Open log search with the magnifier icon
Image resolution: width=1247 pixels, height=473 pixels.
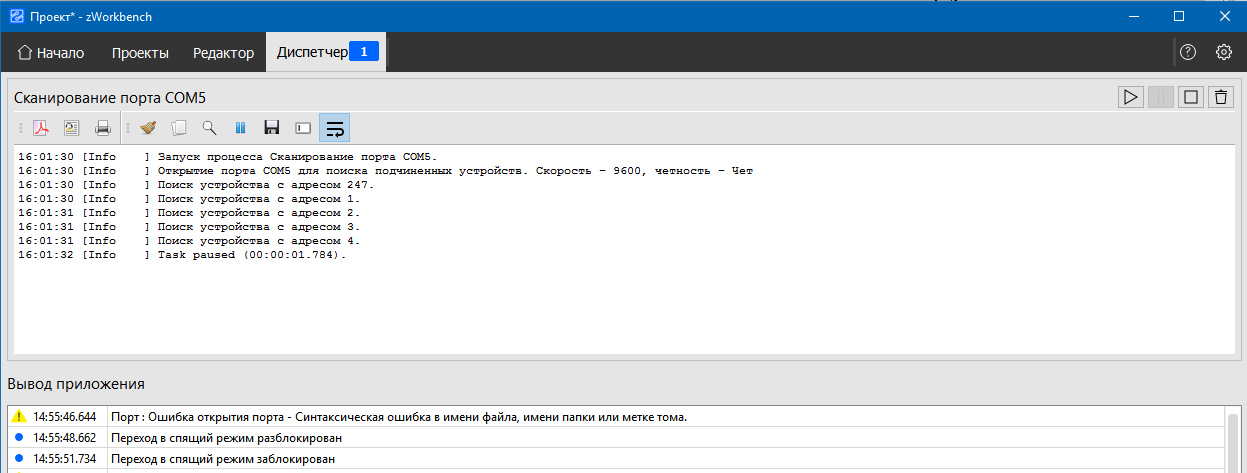[x=209, y=128]
